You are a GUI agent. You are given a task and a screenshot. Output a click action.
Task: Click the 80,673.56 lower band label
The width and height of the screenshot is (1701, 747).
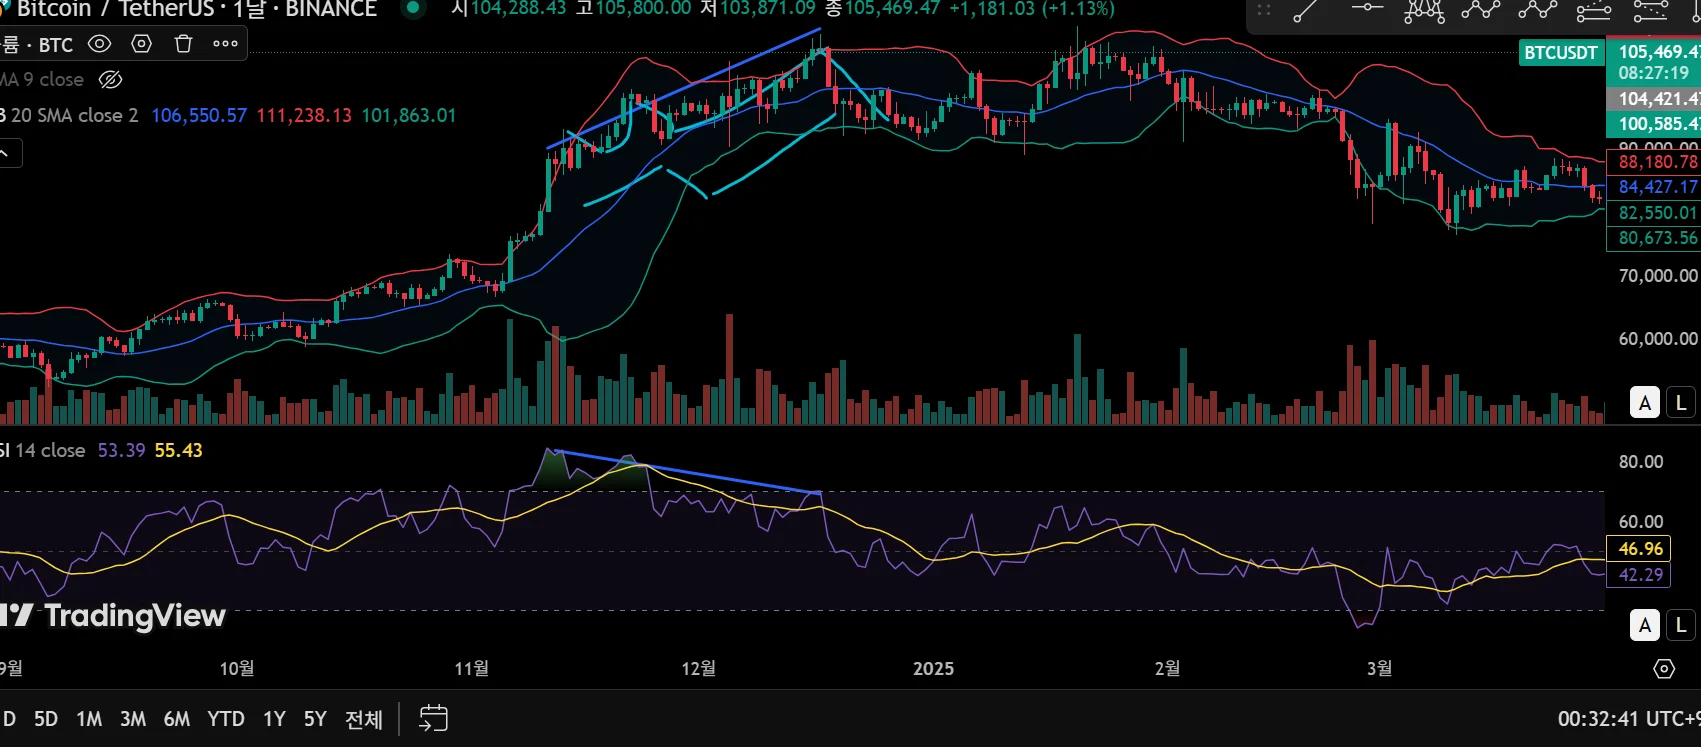pyautogui.click(x=1655, y=238)
